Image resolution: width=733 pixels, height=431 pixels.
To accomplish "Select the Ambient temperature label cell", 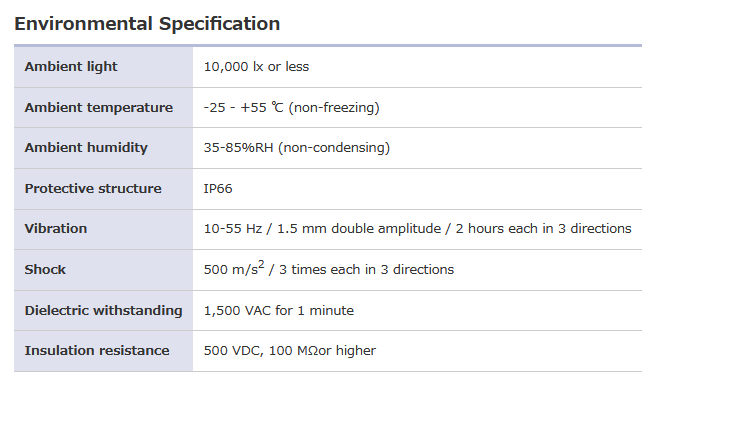I will click(98, 108).
